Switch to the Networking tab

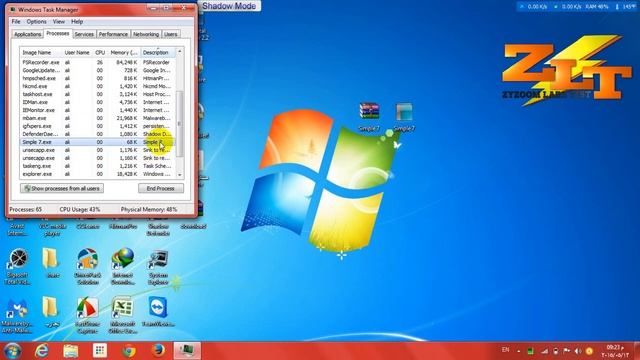pyautogui.click(x=146, y=34)
